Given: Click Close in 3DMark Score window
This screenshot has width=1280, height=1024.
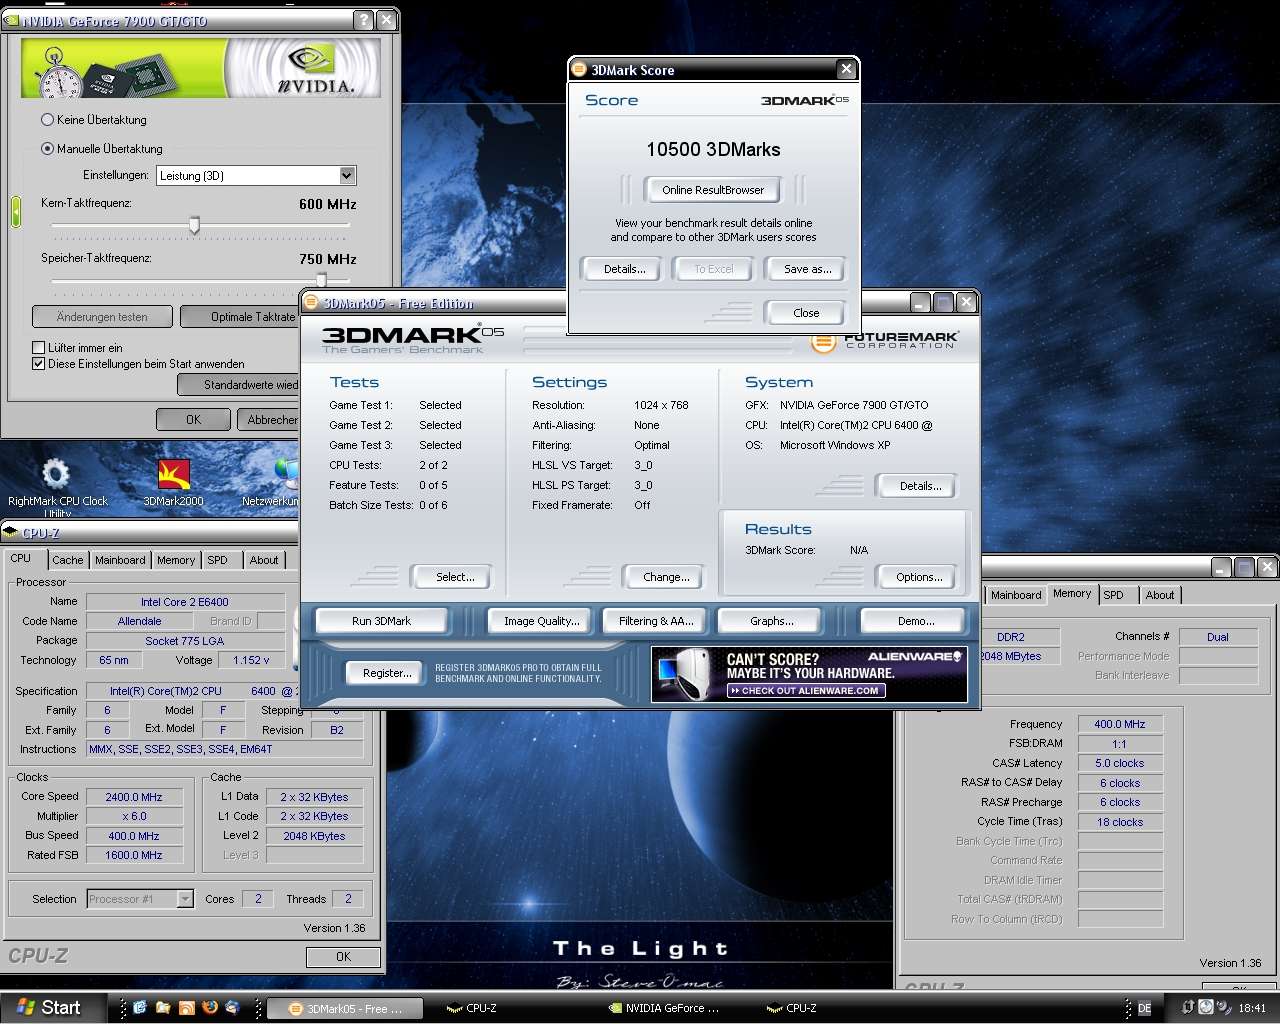Looking at the screenshot, I should (806, 313).
